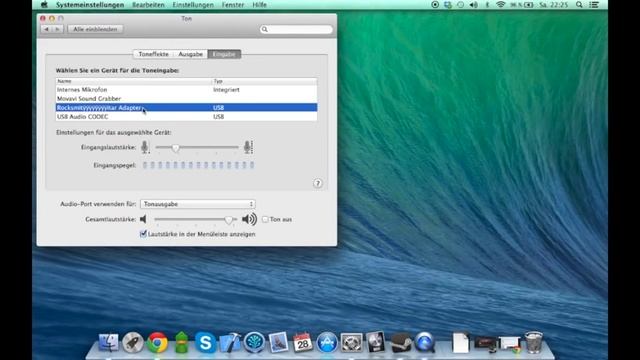Switch to the Toneffekte tab
Image resolution: width=640 pixels, height=360 pixels.
(x=153, y=54)
